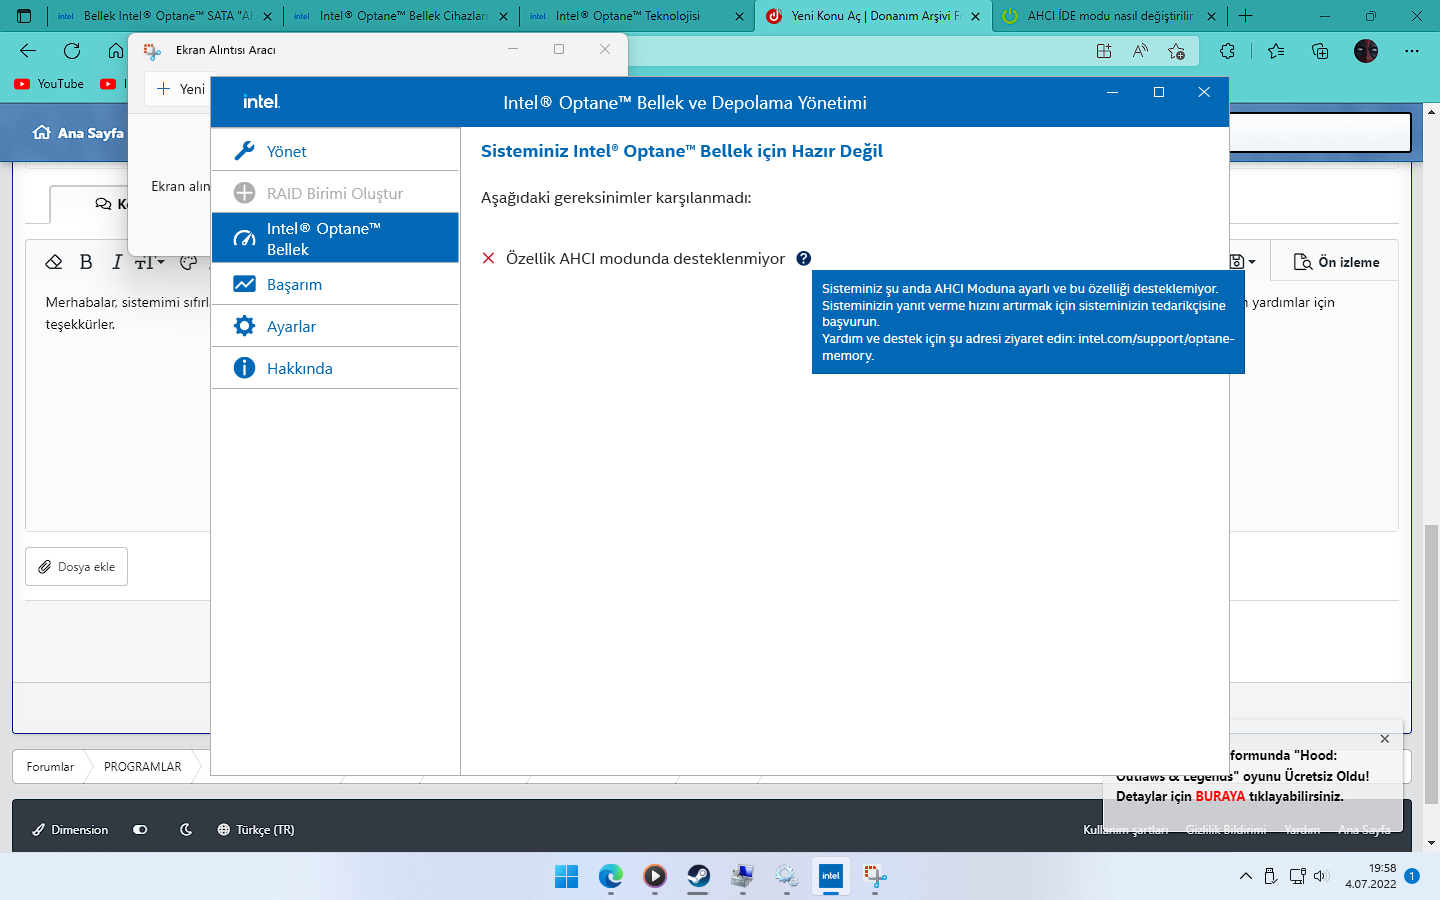Screen dimensions: 1440x900
Task: Close the Intel Optane Teknolojisi browser tab
Action: (x=740, y=16)
